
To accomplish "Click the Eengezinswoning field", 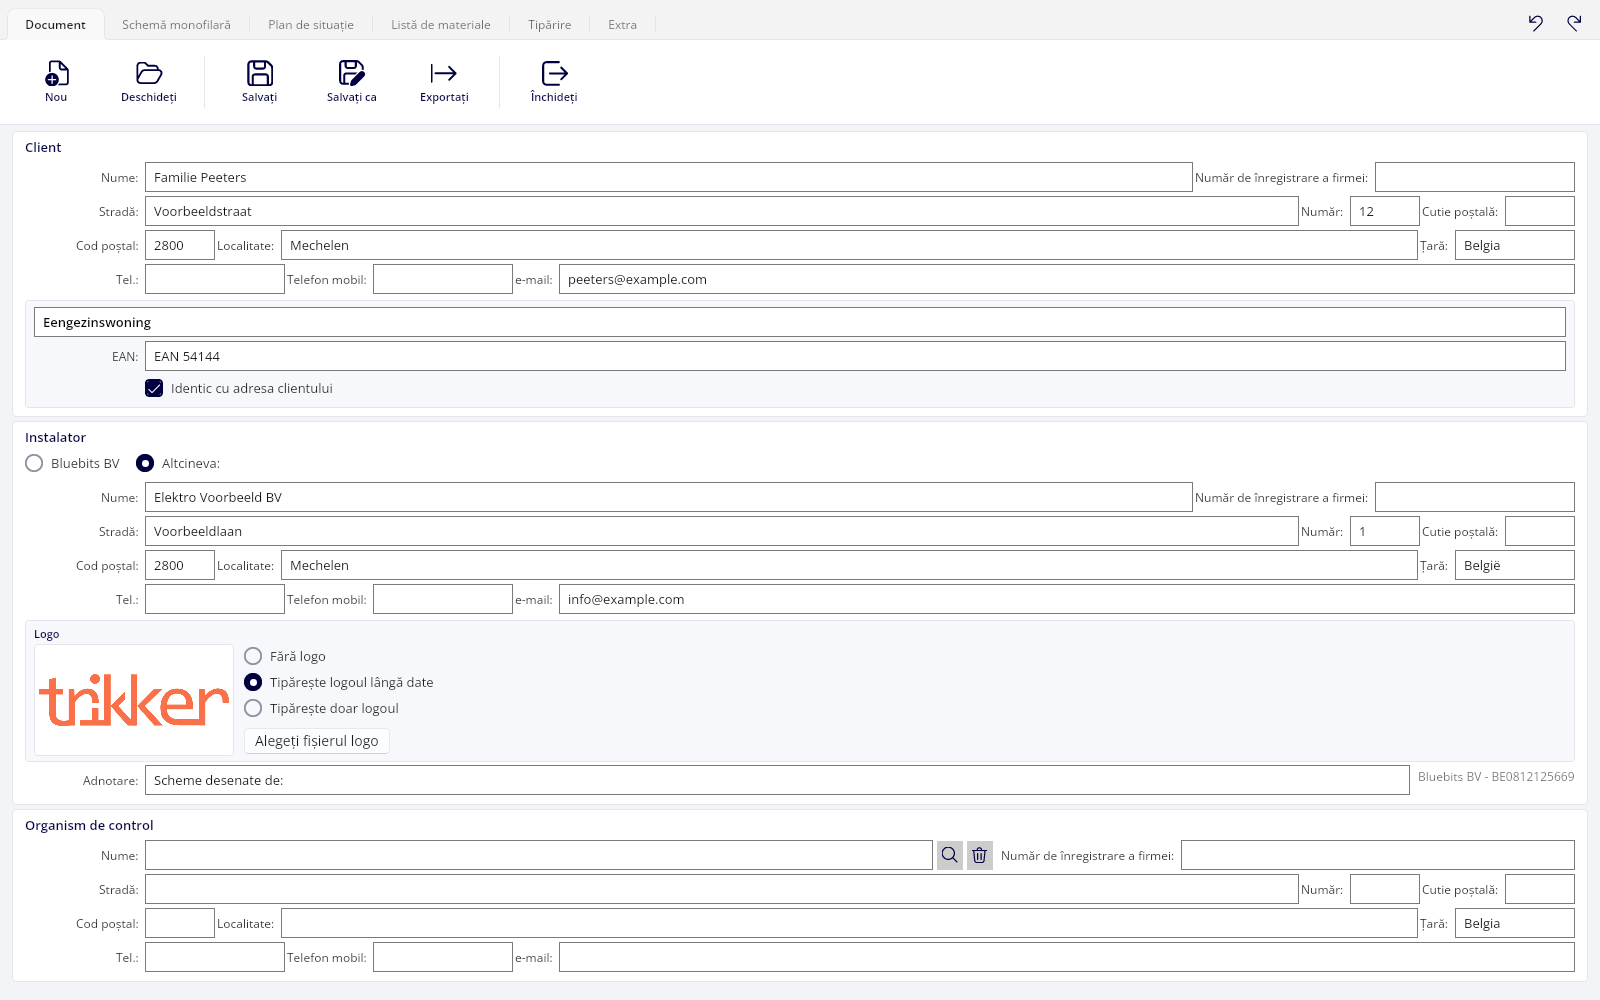I will pyautogui.click(x=800, y=322).
